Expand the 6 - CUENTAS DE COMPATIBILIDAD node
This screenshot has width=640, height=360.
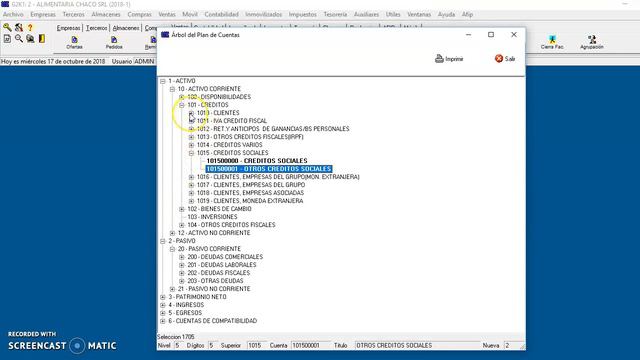(163, 321)
